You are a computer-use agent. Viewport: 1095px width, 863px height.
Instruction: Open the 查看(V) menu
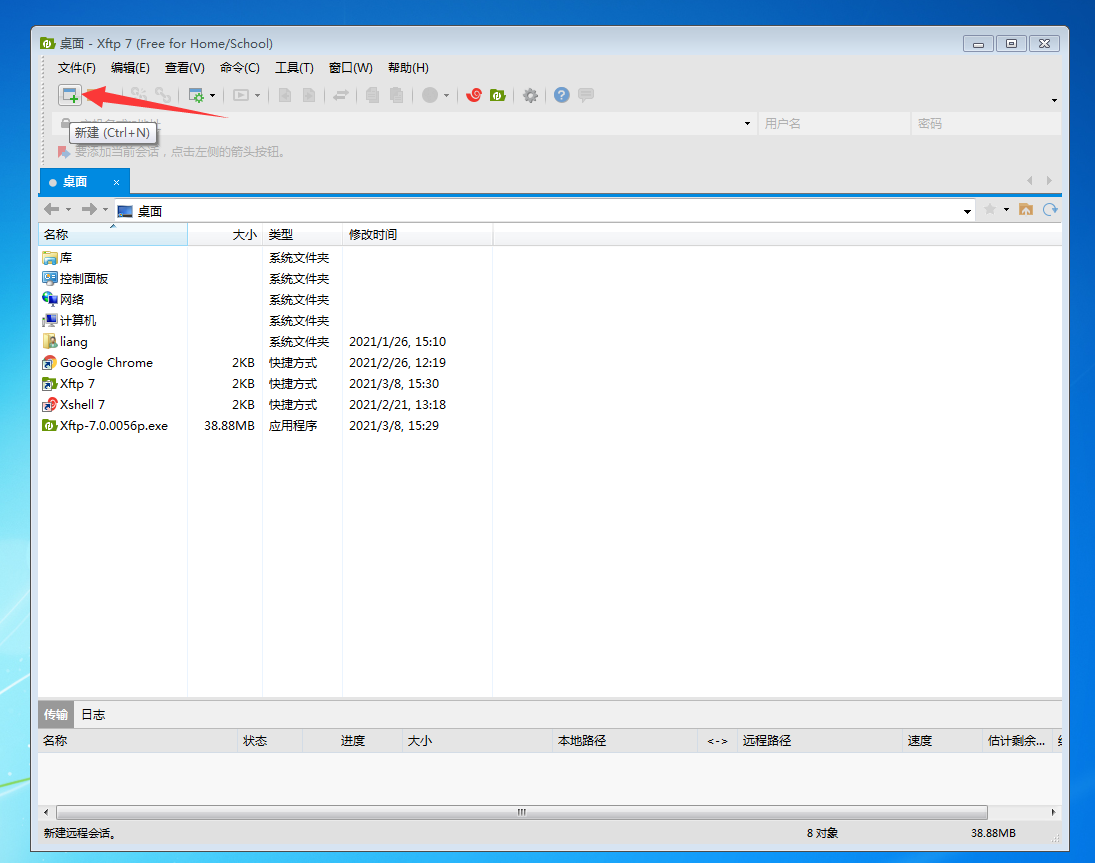pyautogui.click(x=184, y=68)
